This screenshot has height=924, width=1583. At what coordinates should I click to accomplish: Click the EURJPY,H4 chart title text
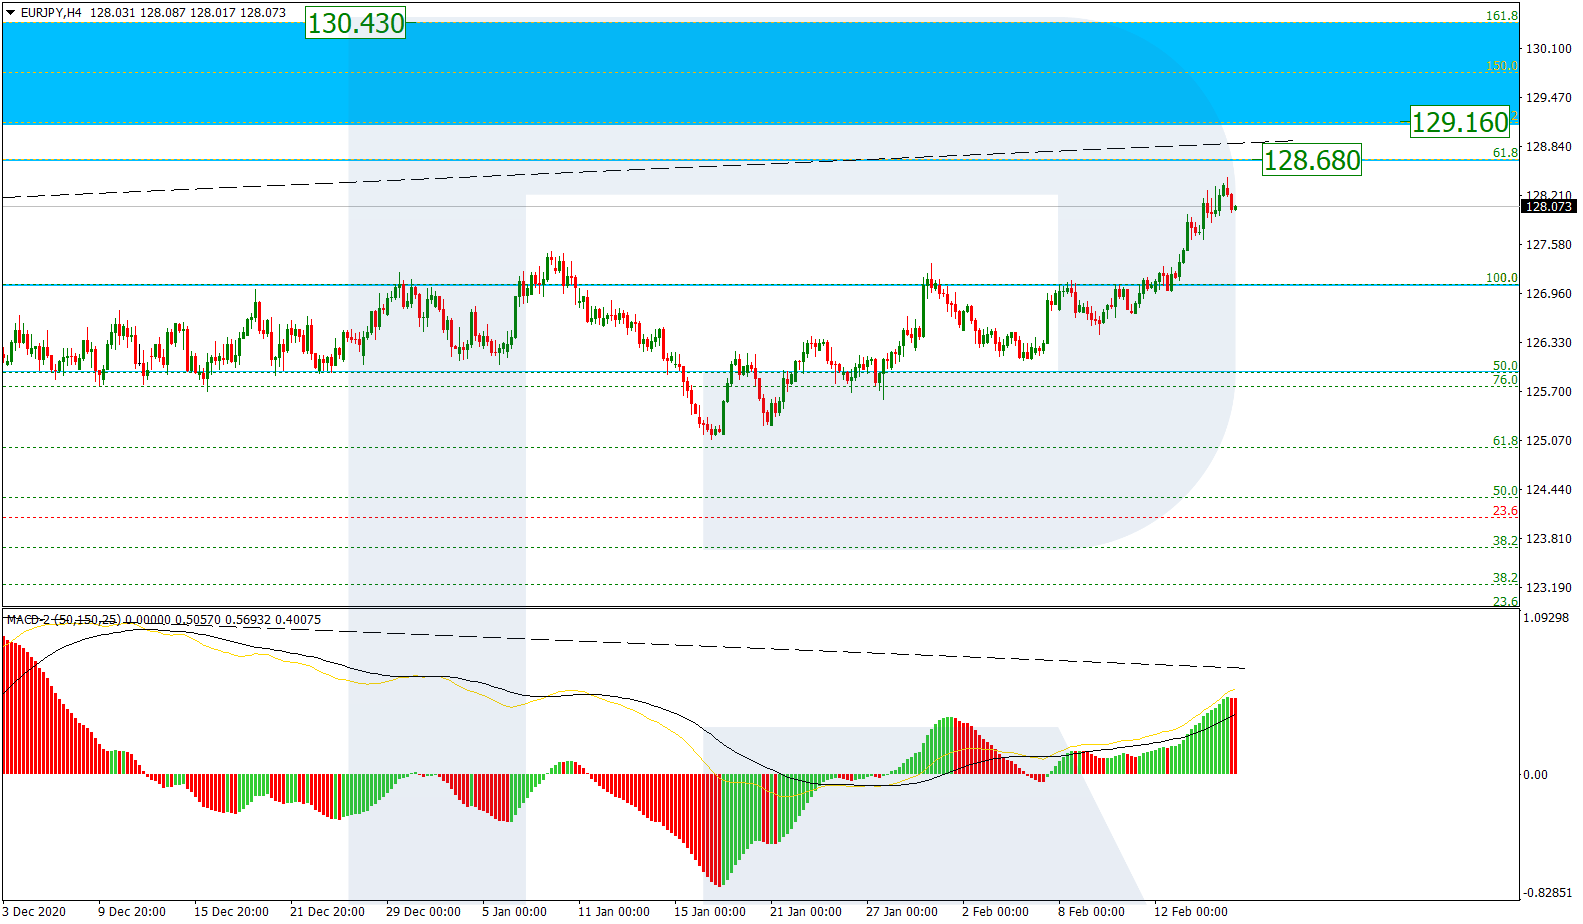[x=51, y=13]
